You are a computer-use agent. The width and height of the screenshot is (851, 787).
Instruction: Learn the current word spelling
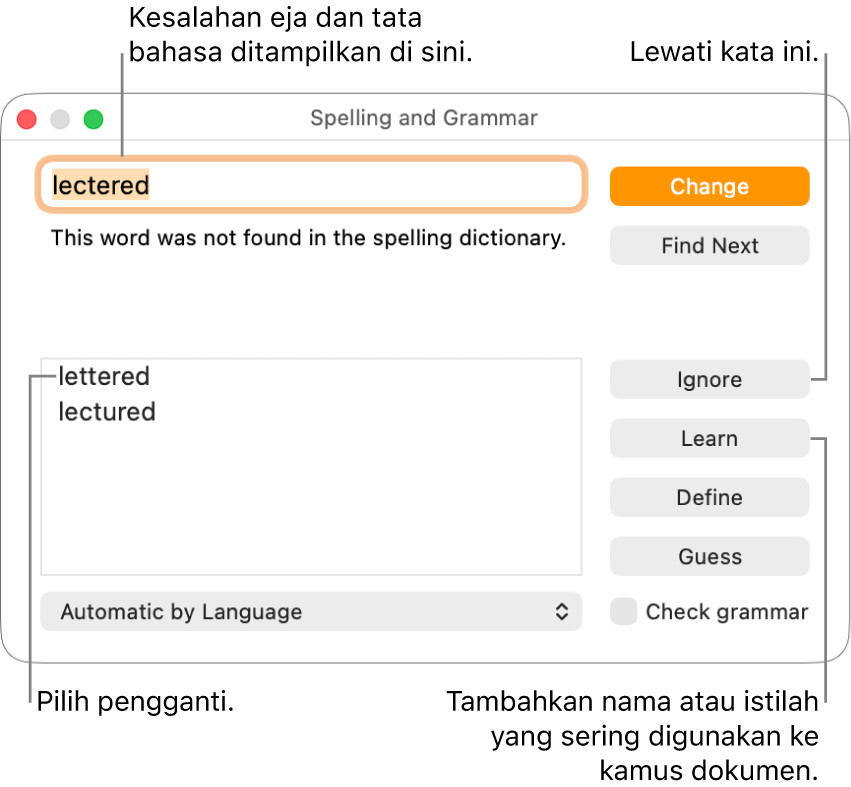tap(709, 438)
